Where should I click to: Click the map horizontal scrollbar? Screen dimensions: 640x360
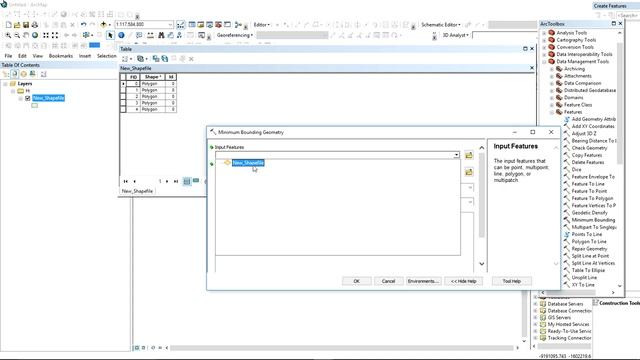(342, 348)
